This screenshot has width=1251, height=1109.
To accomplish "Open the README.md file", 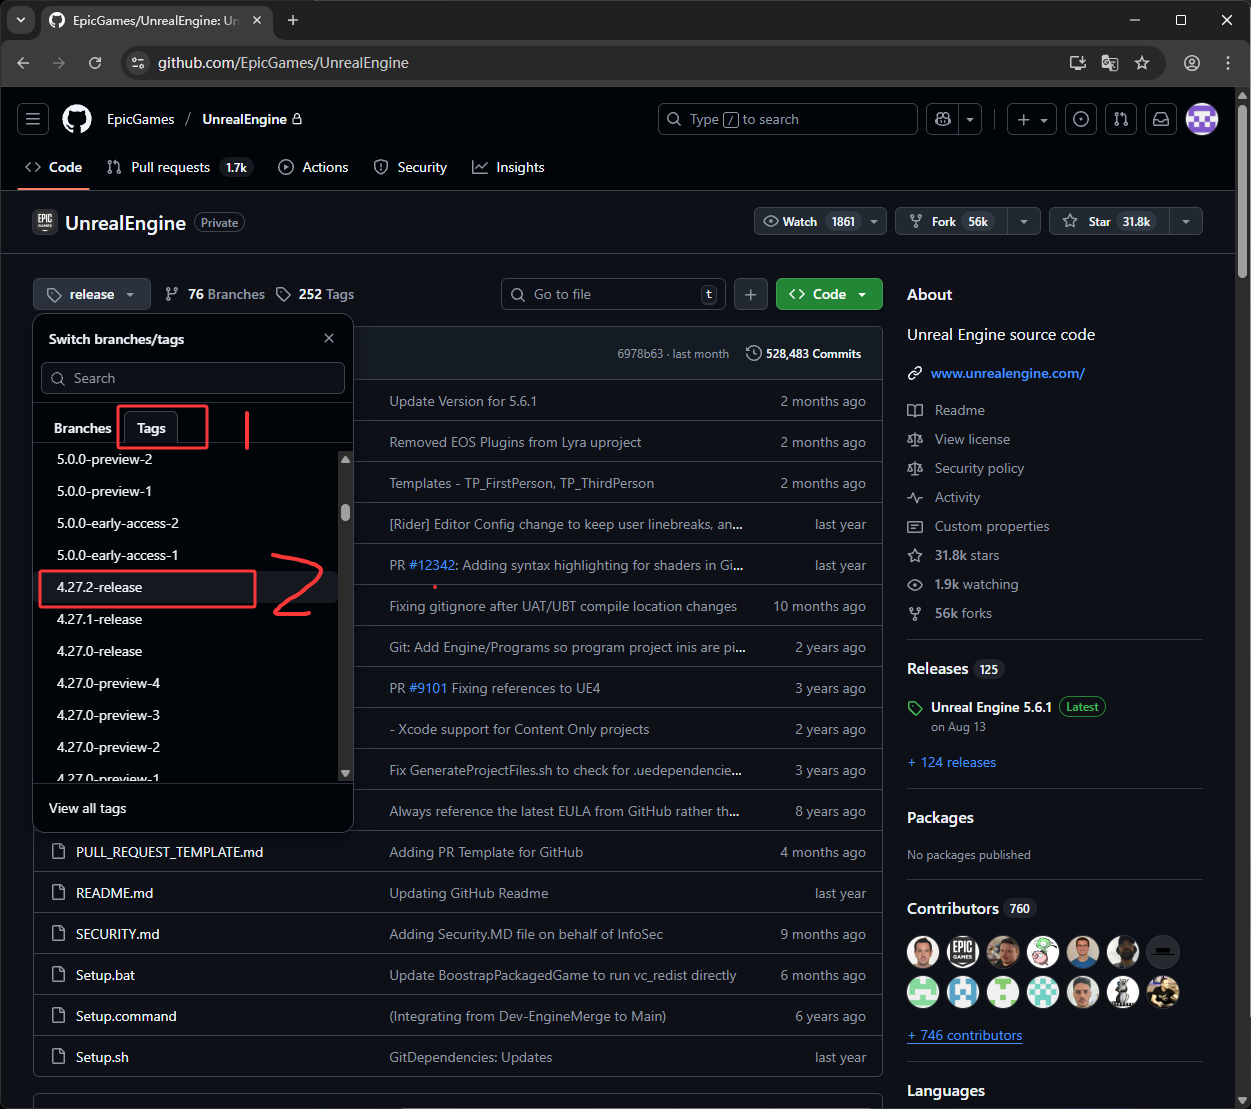I will 114,893.
